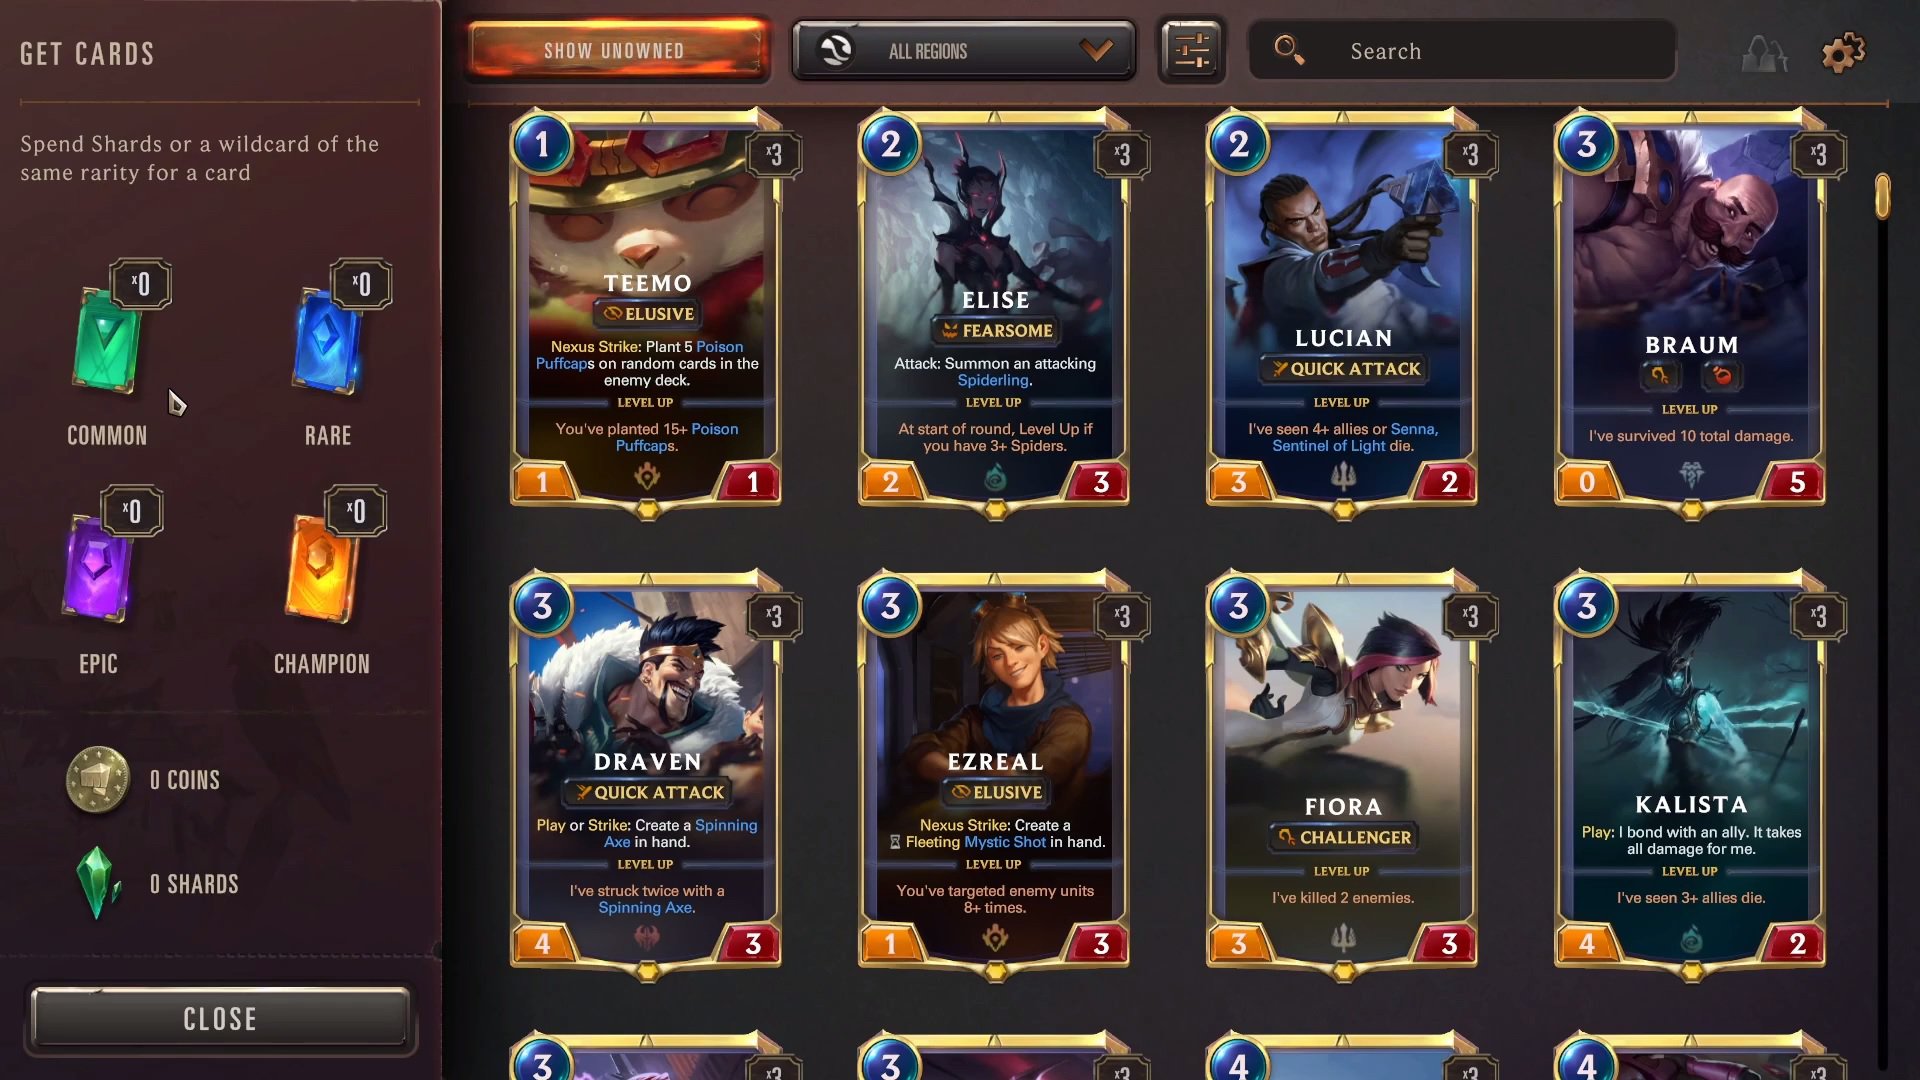
Task: Select the Draven champion card
Action: [646, 775]
